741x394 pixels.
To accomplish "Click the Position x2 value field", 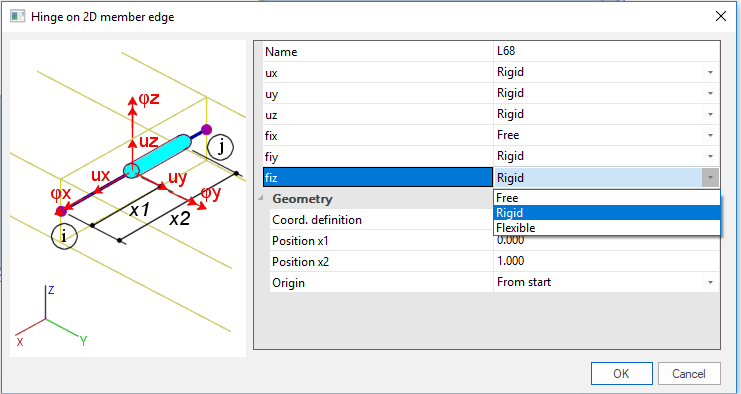I will pyautogui.click(x=606, y=261).
